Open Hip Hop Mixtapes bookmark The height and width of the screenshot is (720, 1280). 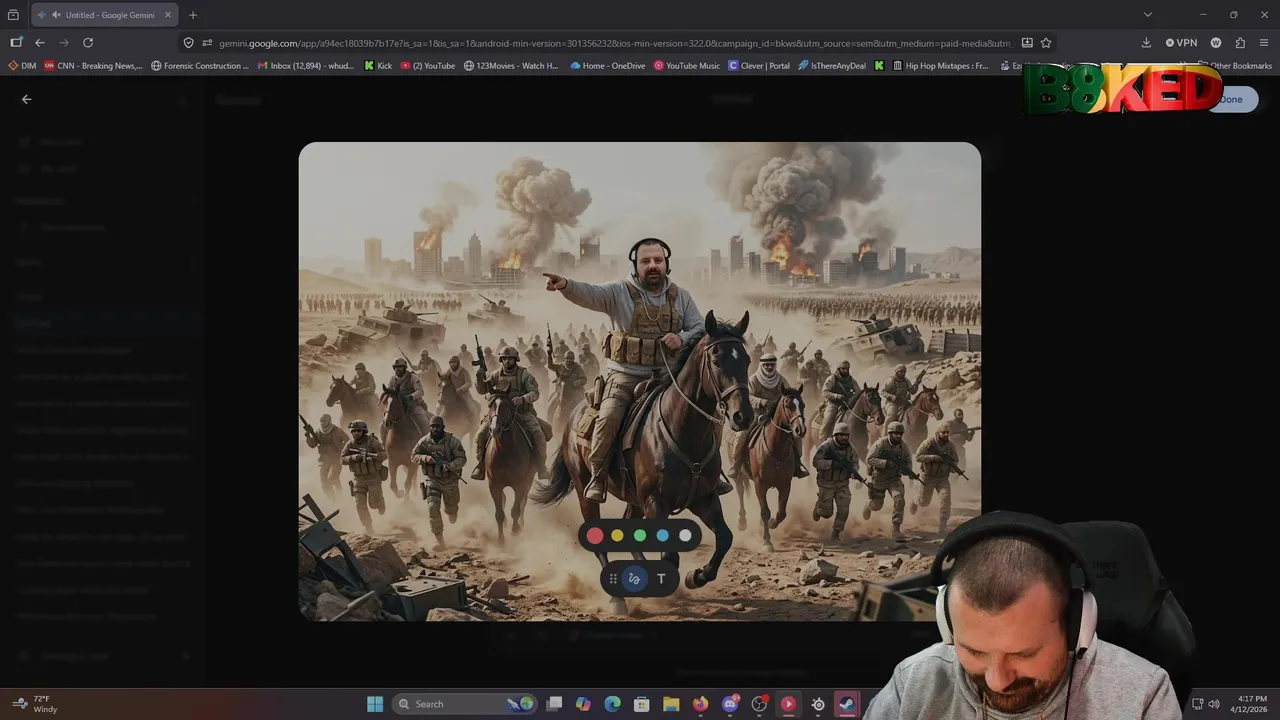[x=940, y=66]
